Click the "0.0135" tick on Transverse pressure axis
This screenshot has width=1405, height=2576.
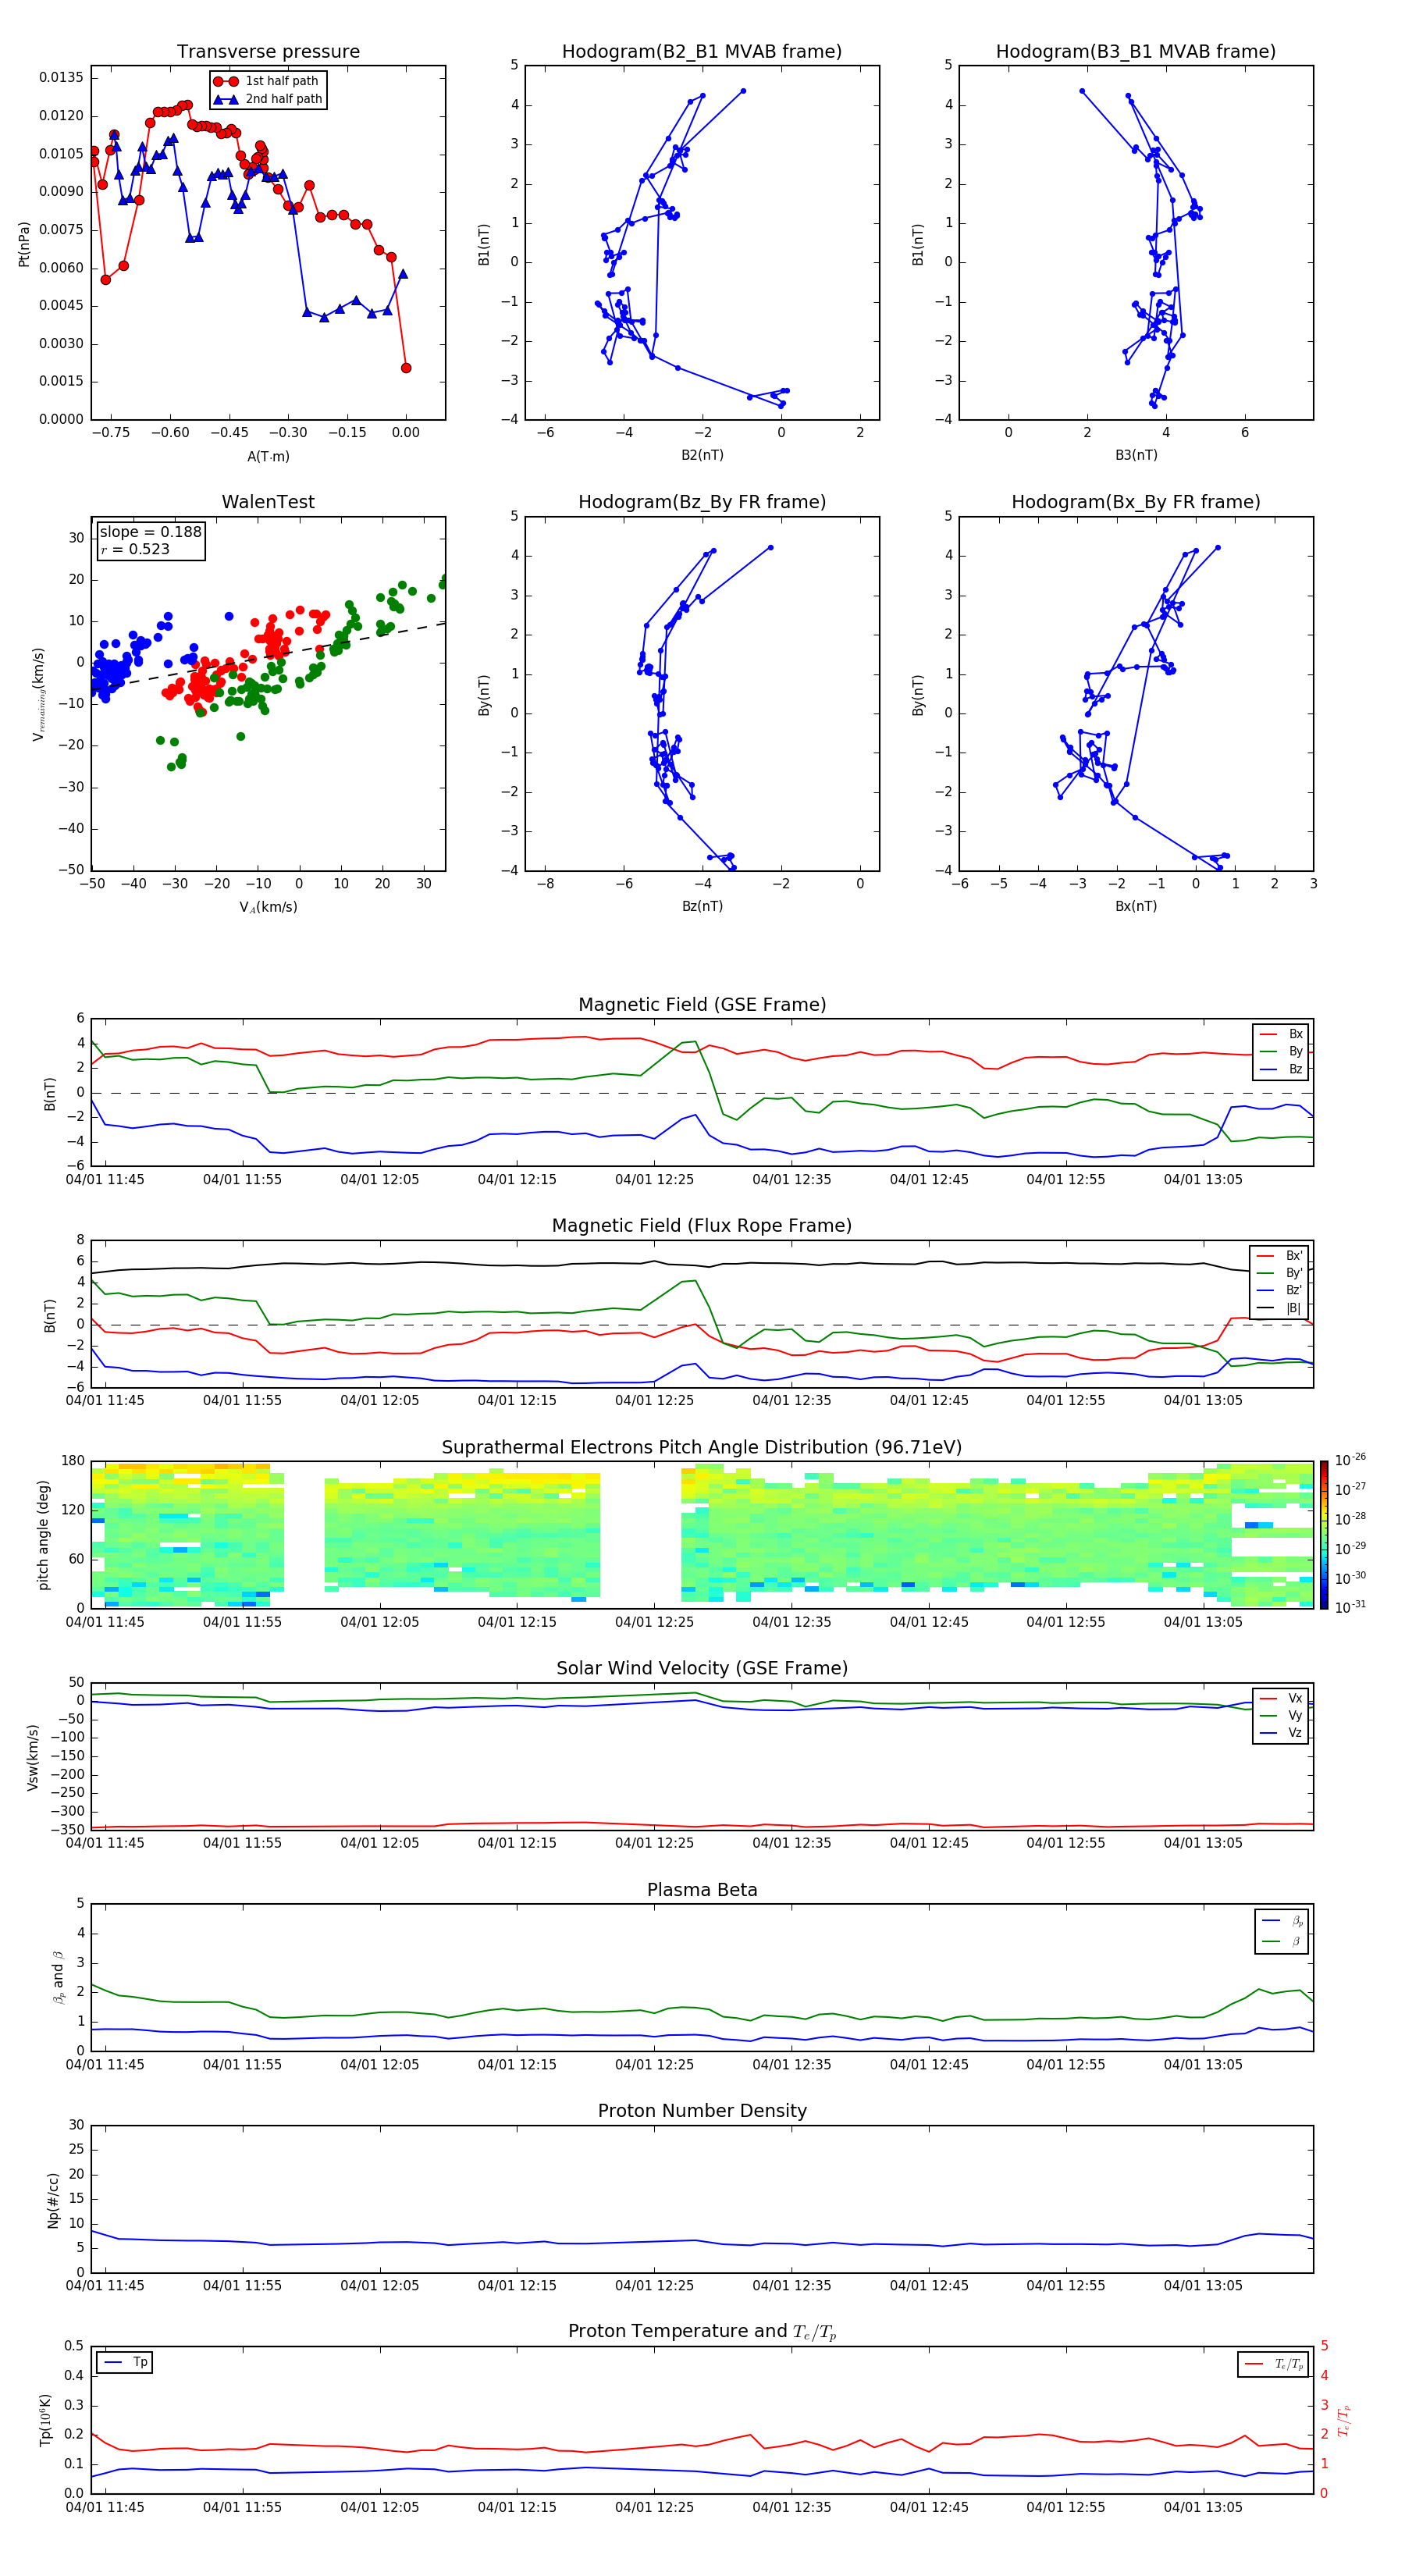coord(61,78)
